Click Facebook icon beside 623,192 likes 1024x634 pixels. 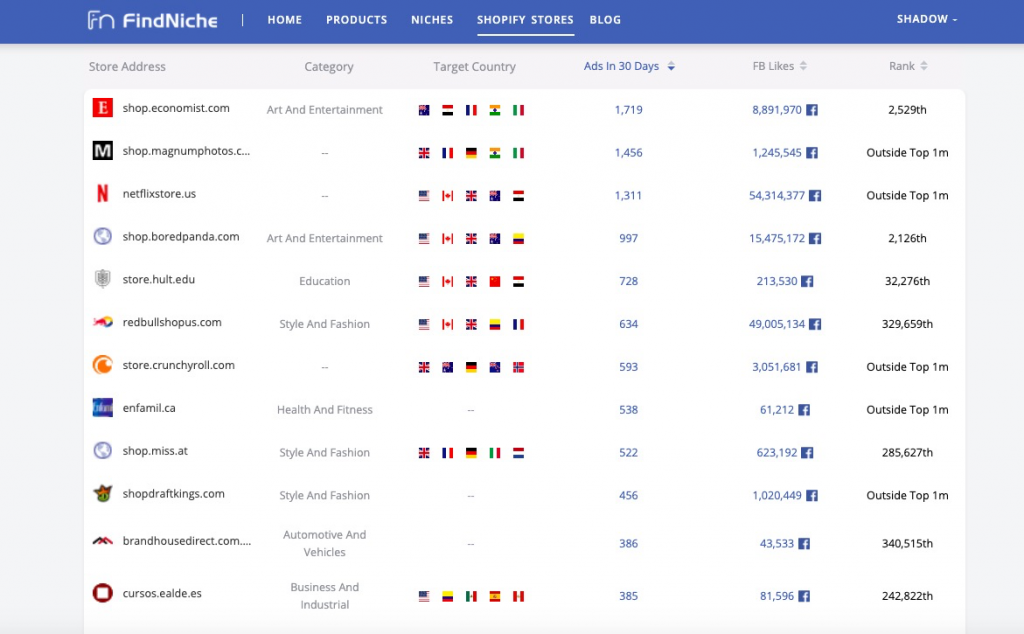coord(807,452)
